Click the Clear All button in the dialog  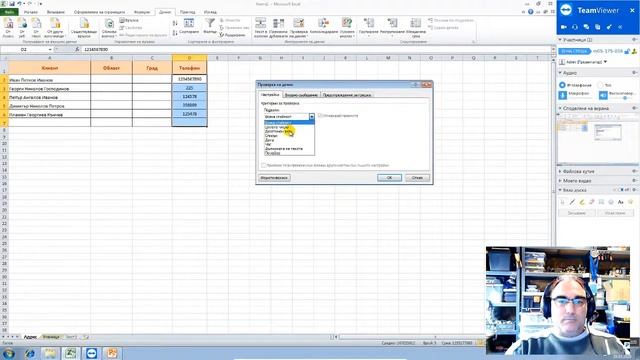[274, 178]
